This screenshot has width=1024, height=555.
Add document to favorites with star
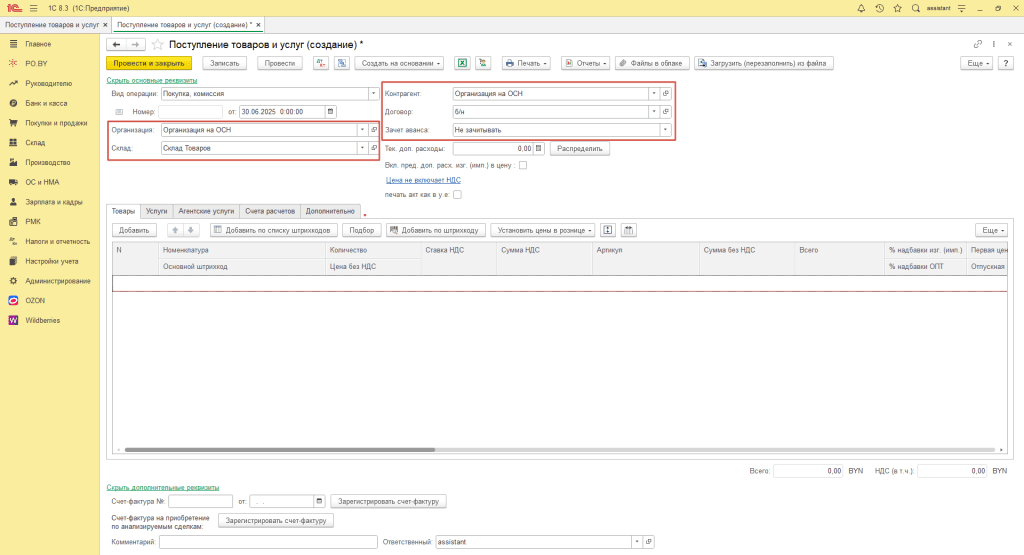[157, 44]
